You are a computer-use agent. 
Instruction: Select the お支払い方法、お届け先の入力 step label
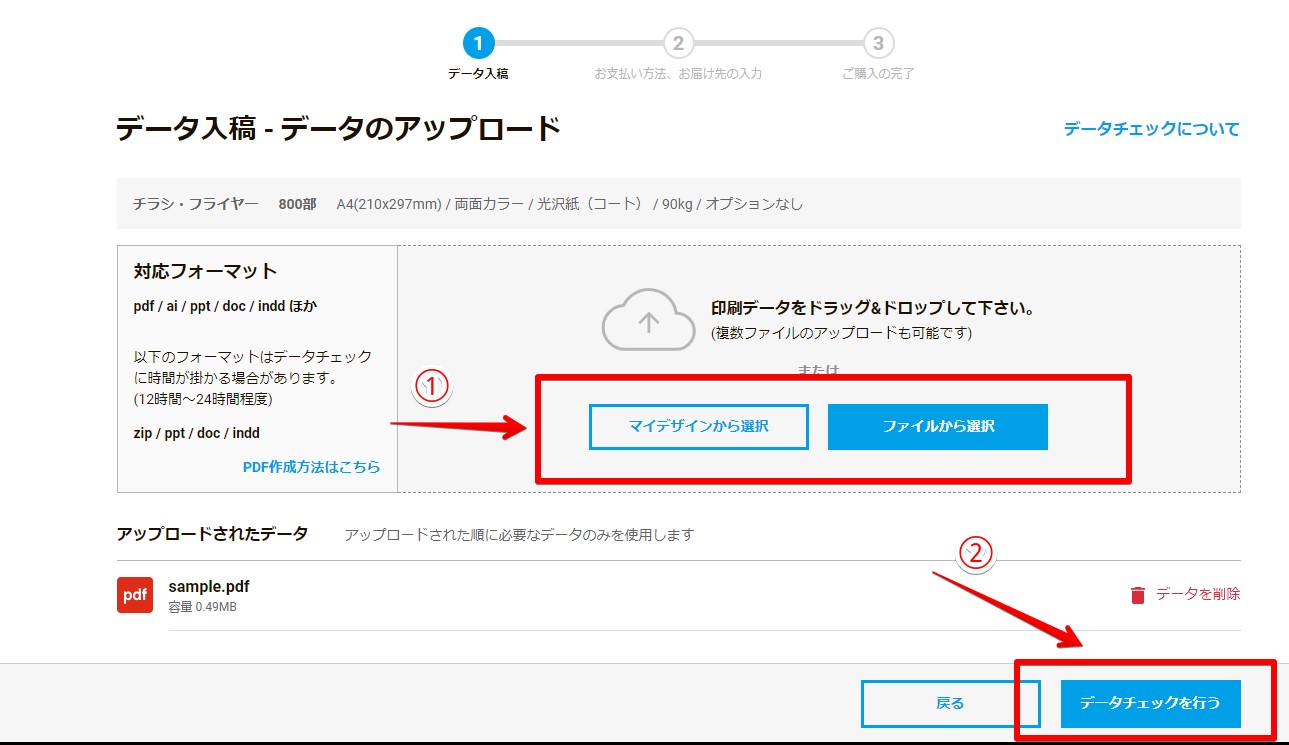pyautogui.click(x=678, y=74)
